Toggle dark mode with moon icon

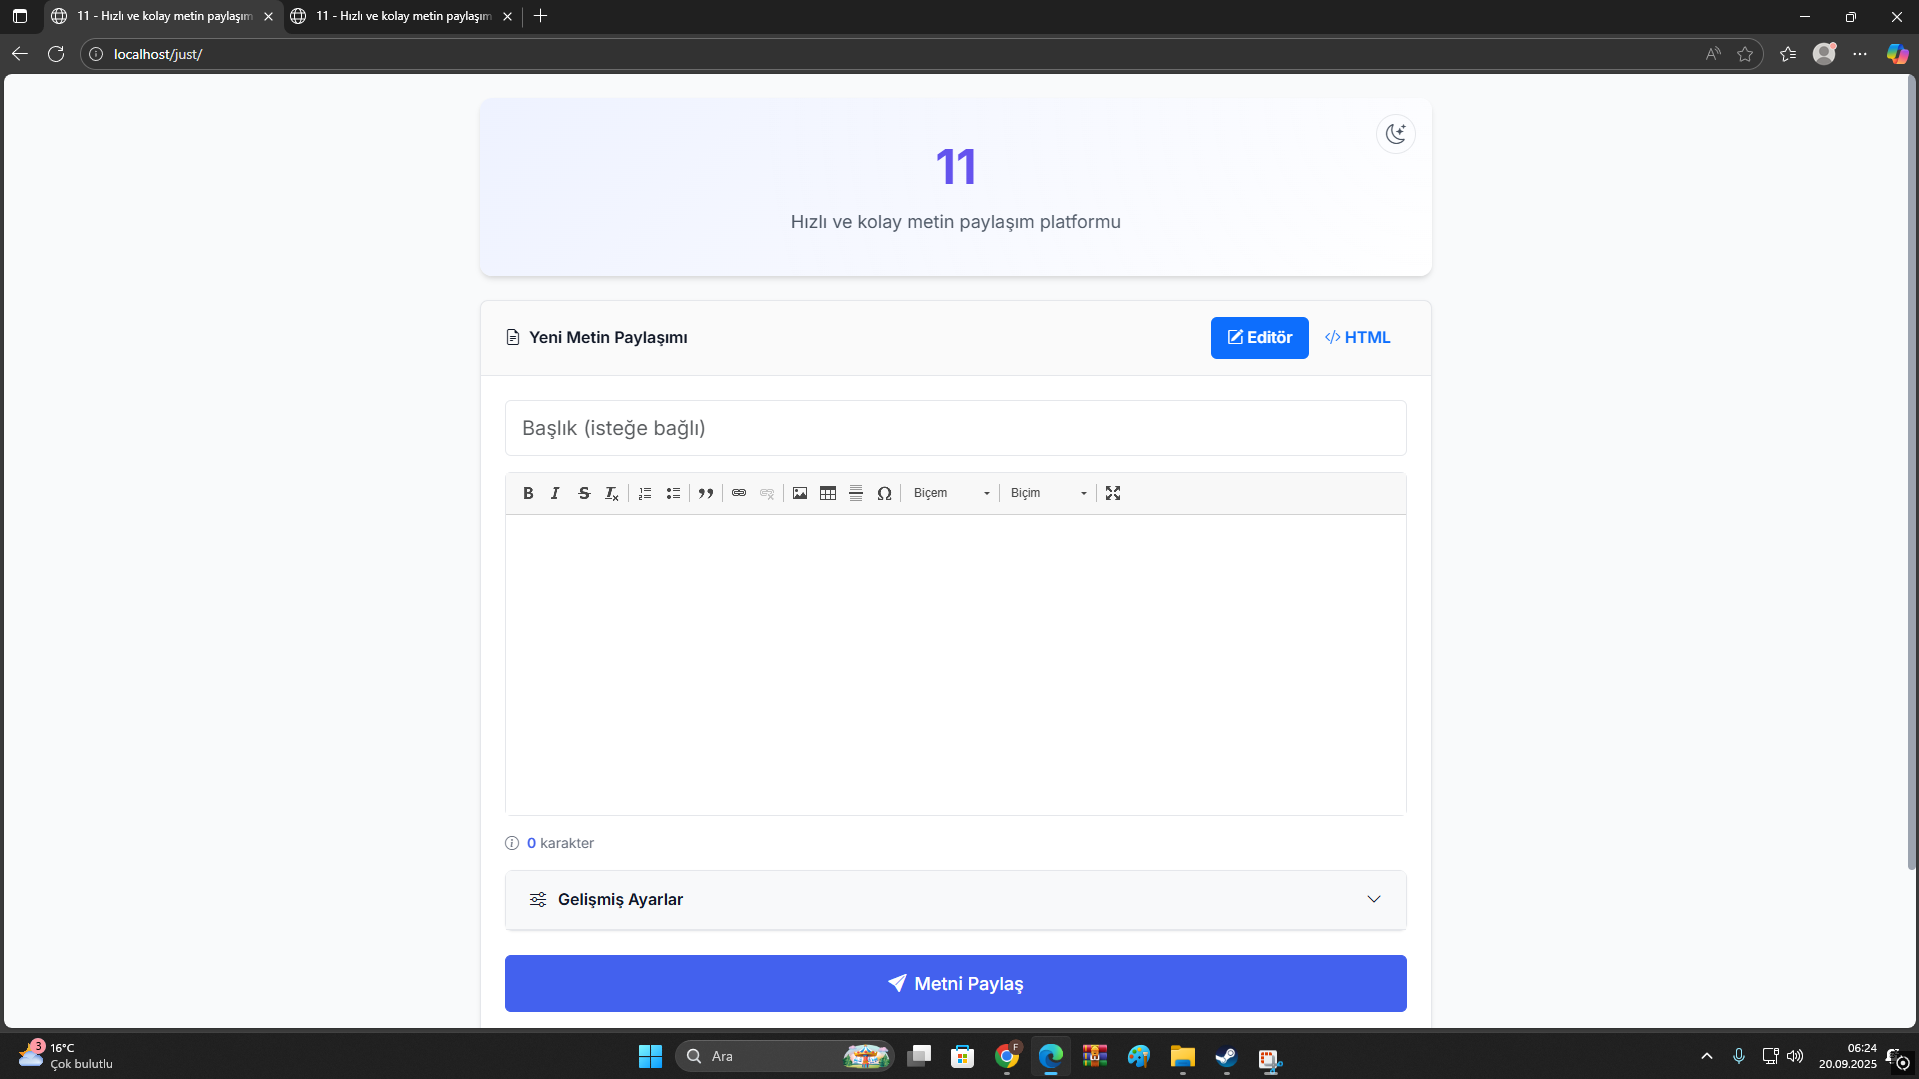(x=1395, y=134)
